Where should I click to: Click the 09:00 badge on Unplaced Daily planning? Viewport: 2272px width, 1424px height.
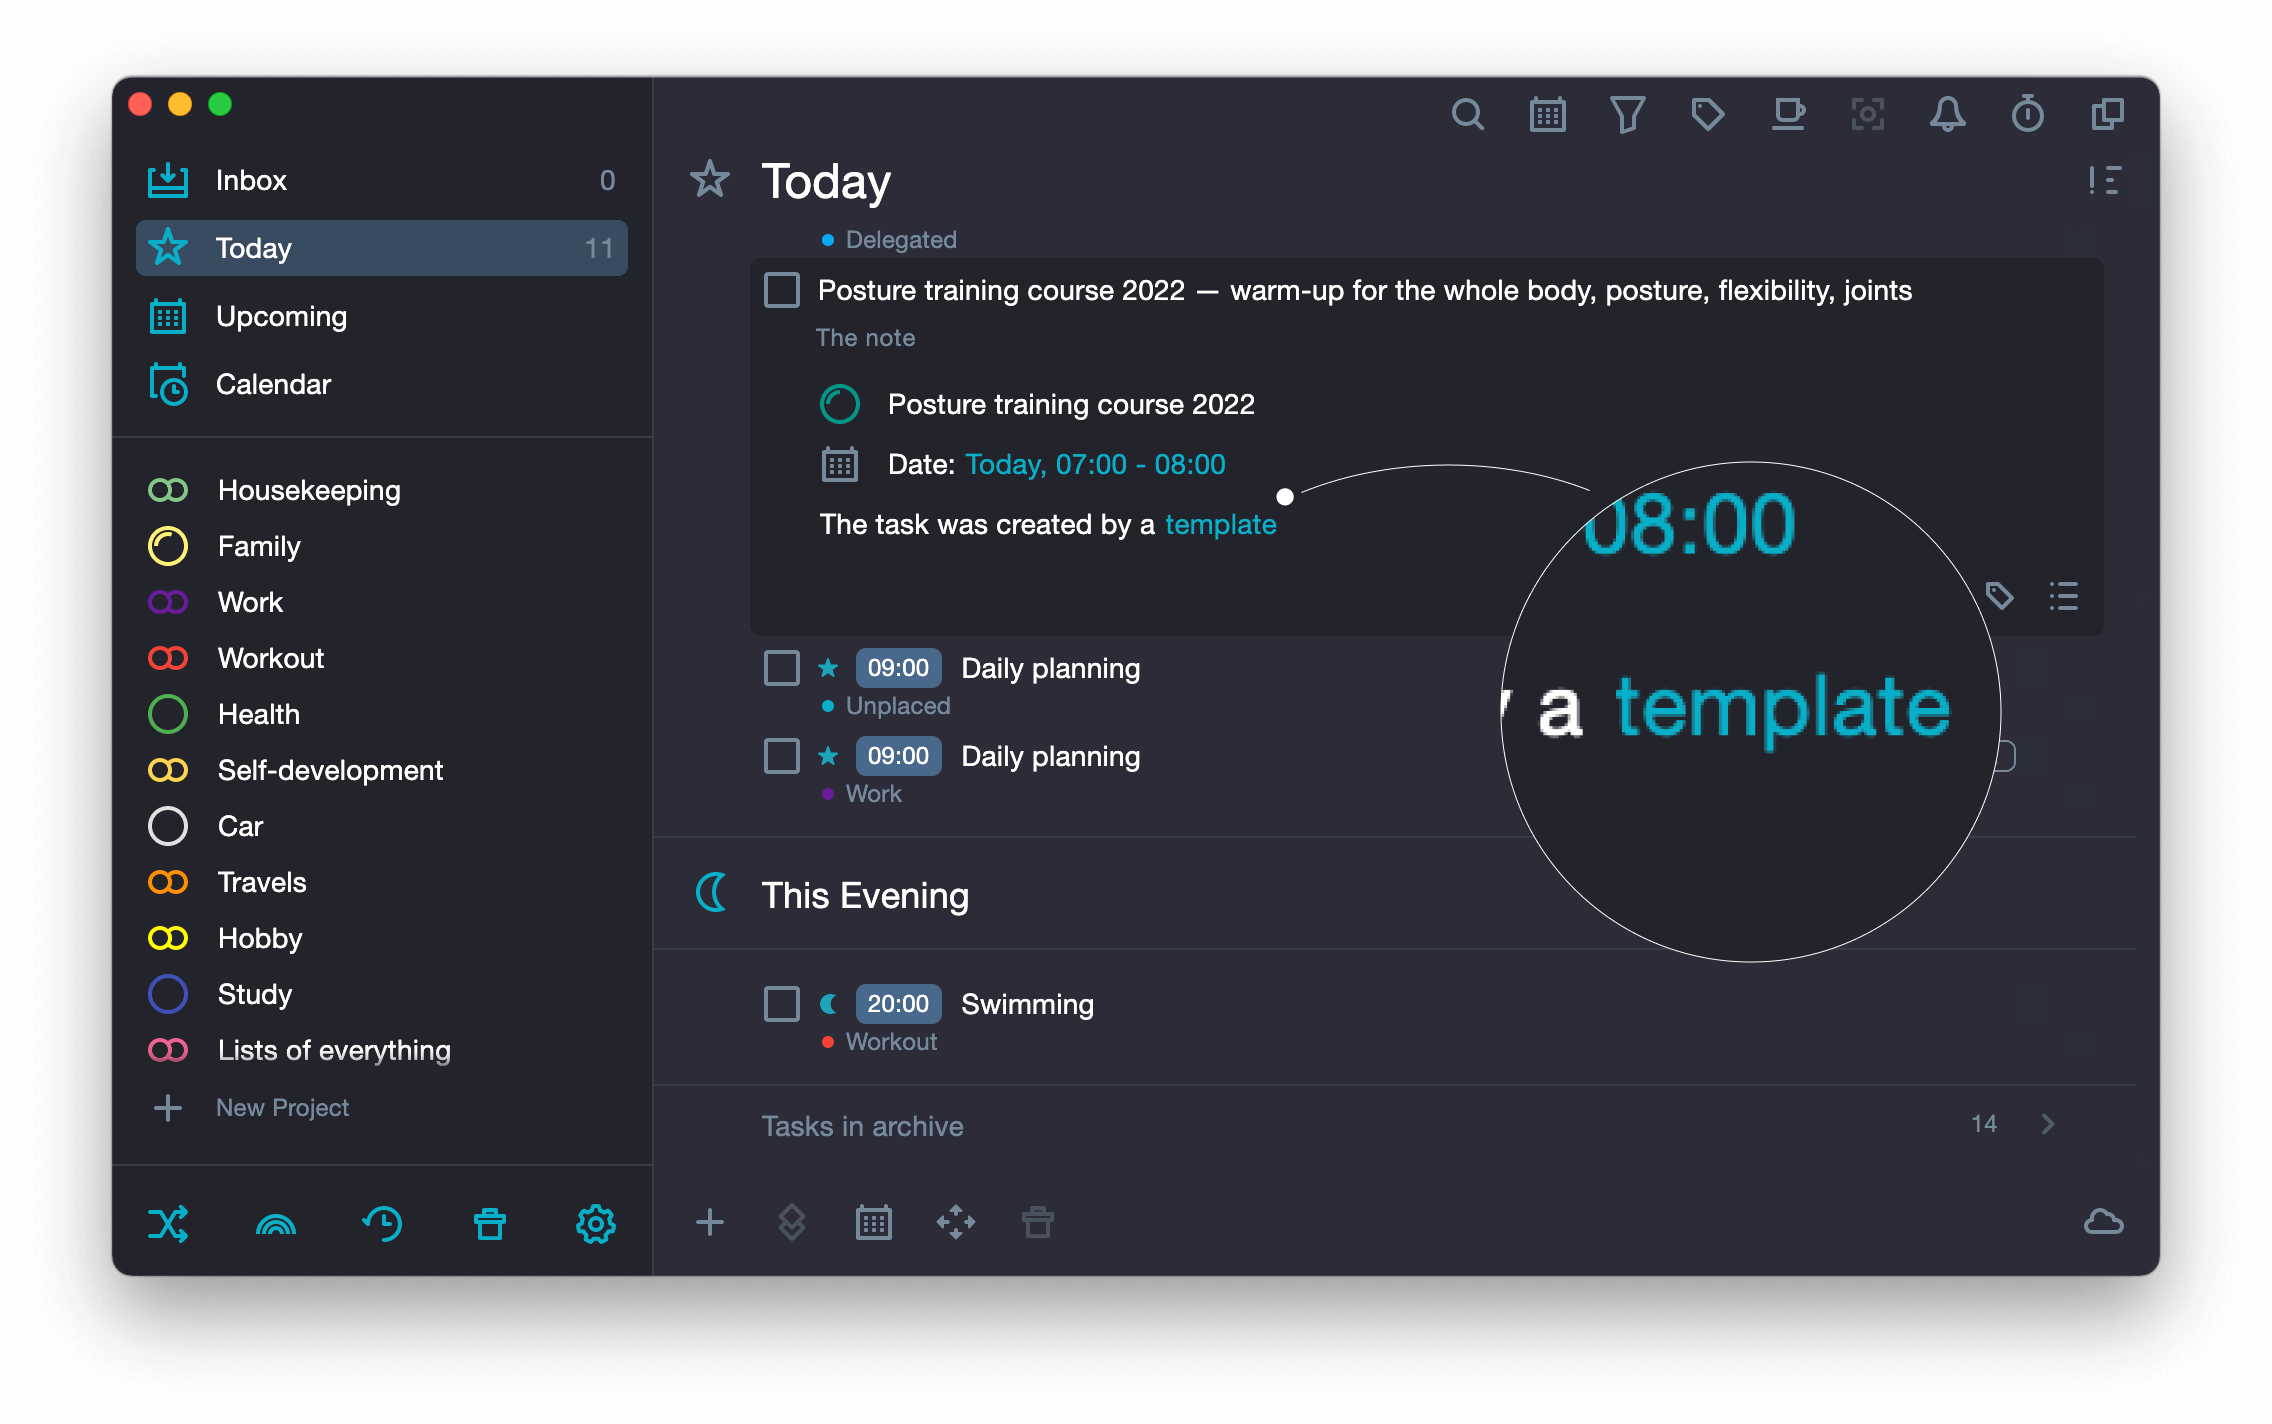tap(898, 668)
